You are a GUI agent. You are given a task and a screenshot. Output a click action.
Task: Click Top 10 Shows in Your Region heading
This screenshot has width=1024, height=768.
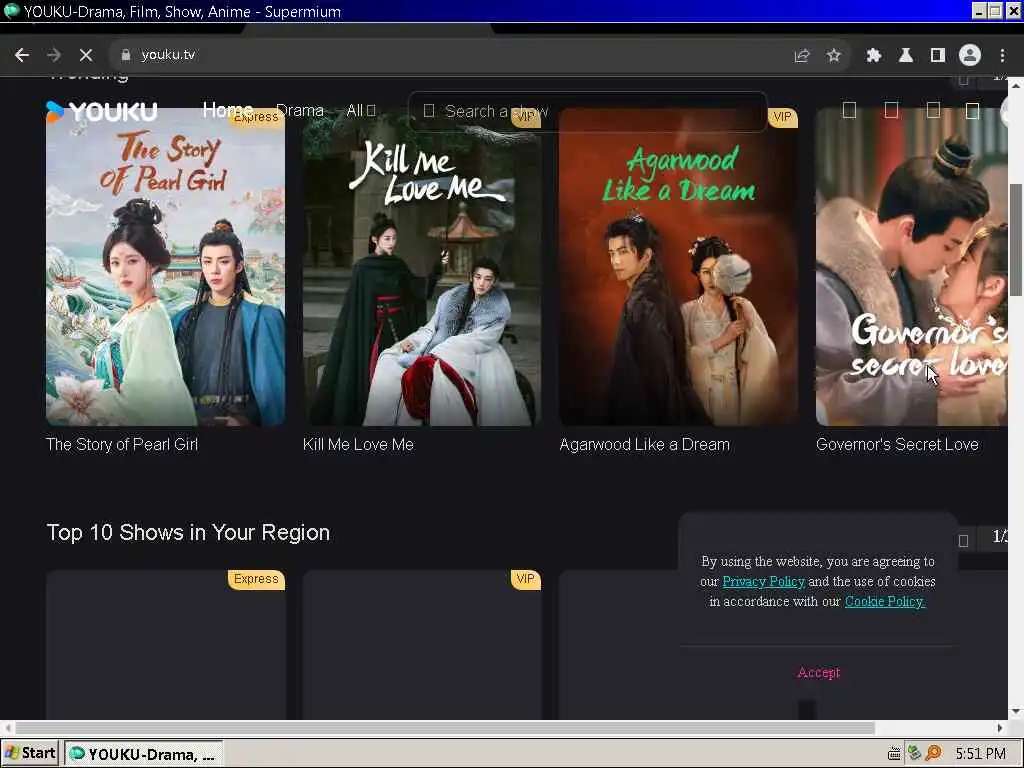[x=188, y=533]
